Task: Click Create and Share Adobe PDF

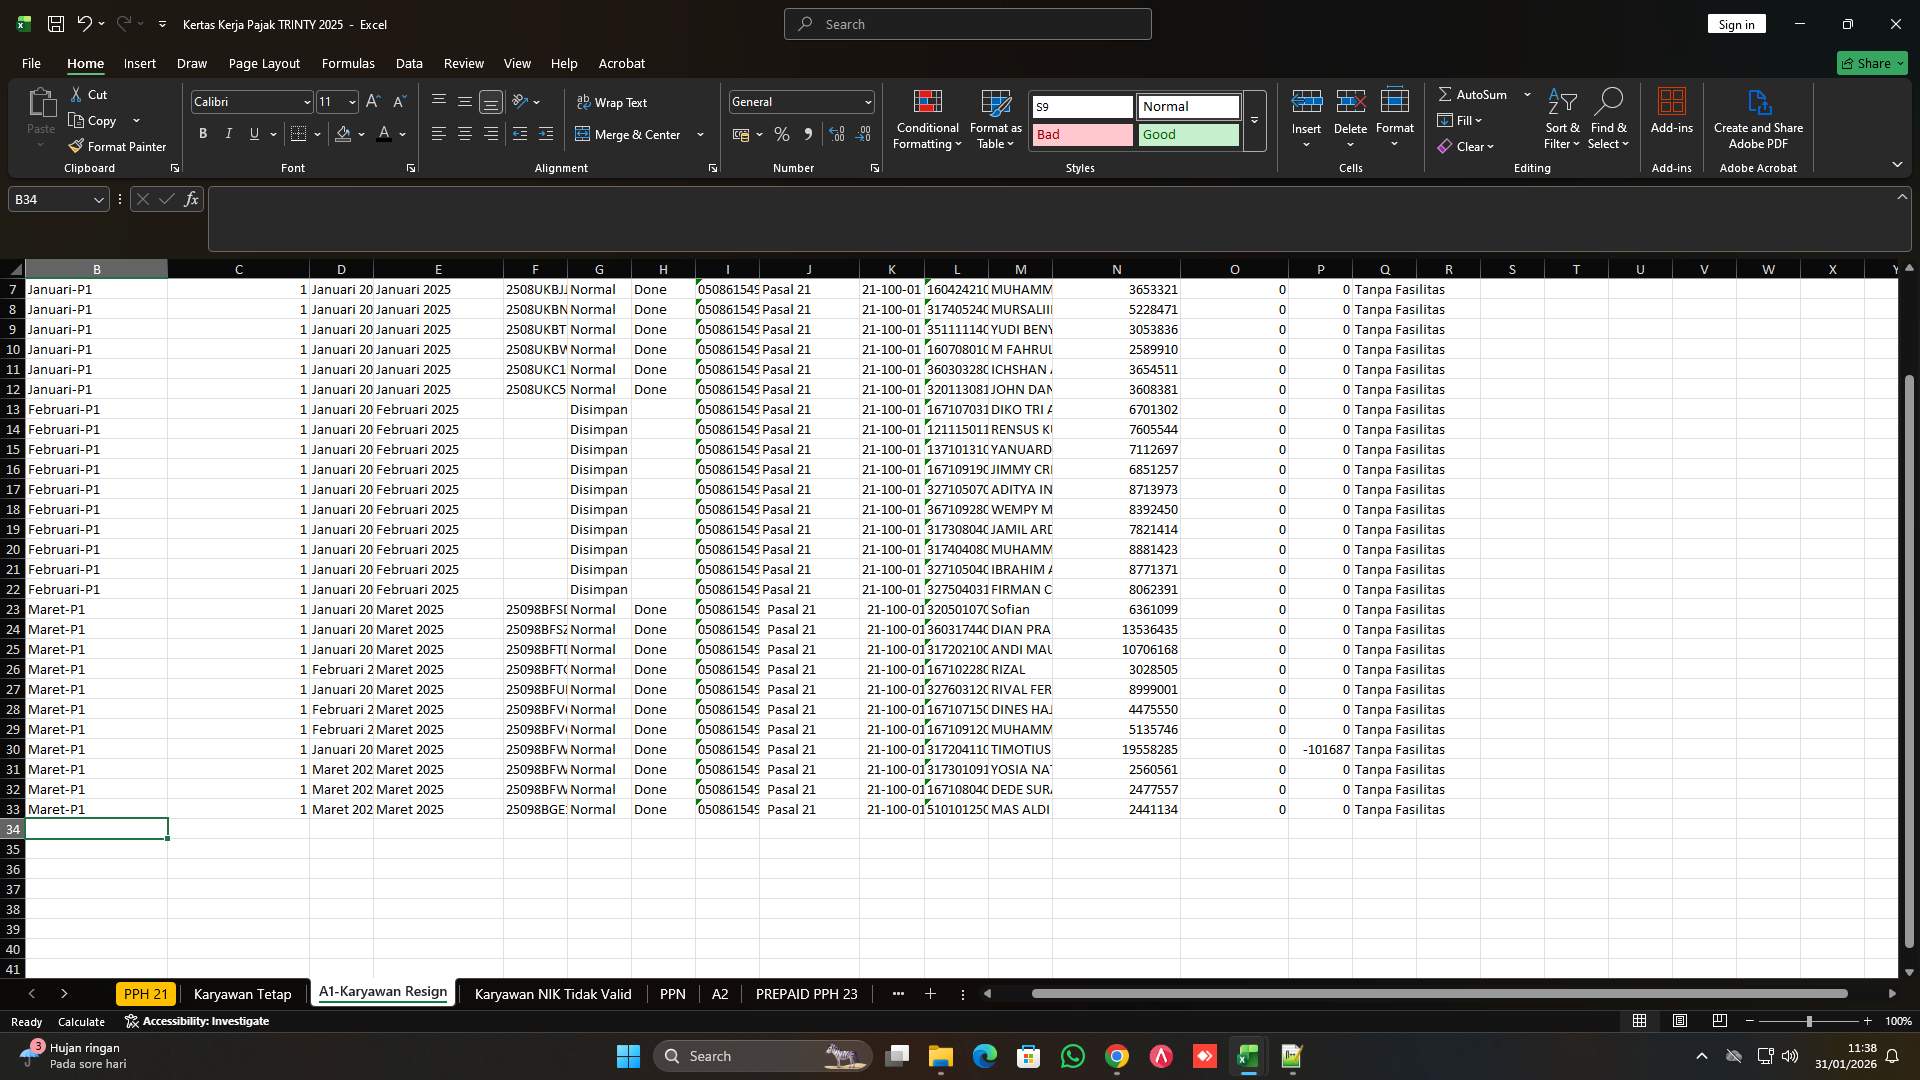Action: click(1758, 118)
